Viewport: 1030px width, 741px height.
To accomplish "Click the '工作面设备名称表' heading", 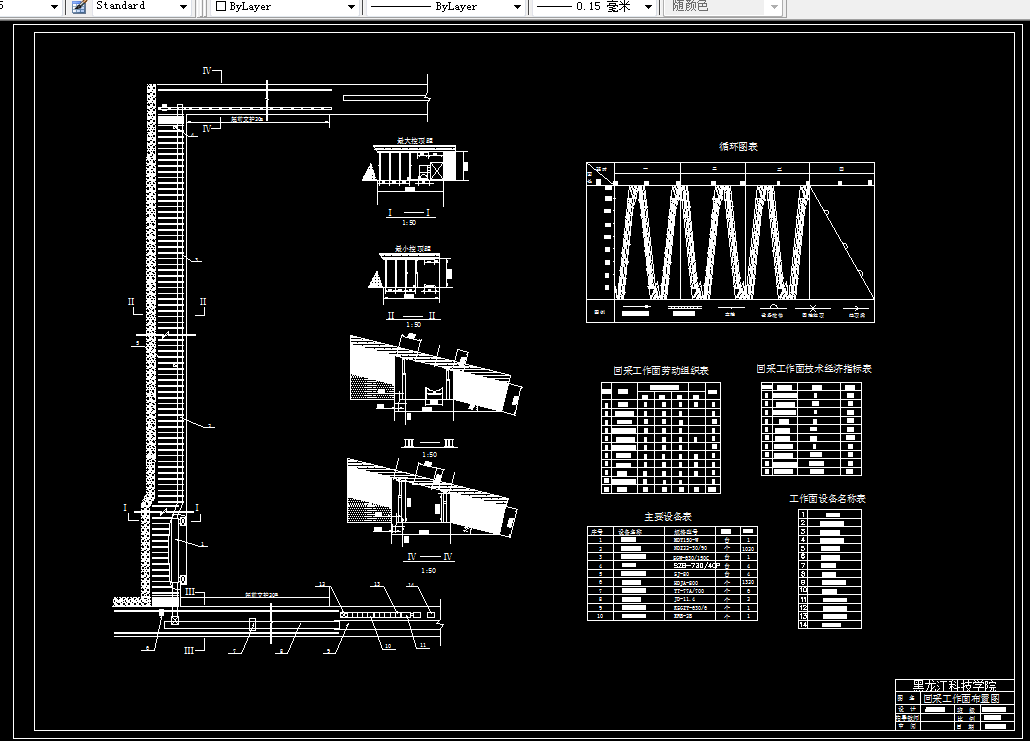I will coord(827,499).
